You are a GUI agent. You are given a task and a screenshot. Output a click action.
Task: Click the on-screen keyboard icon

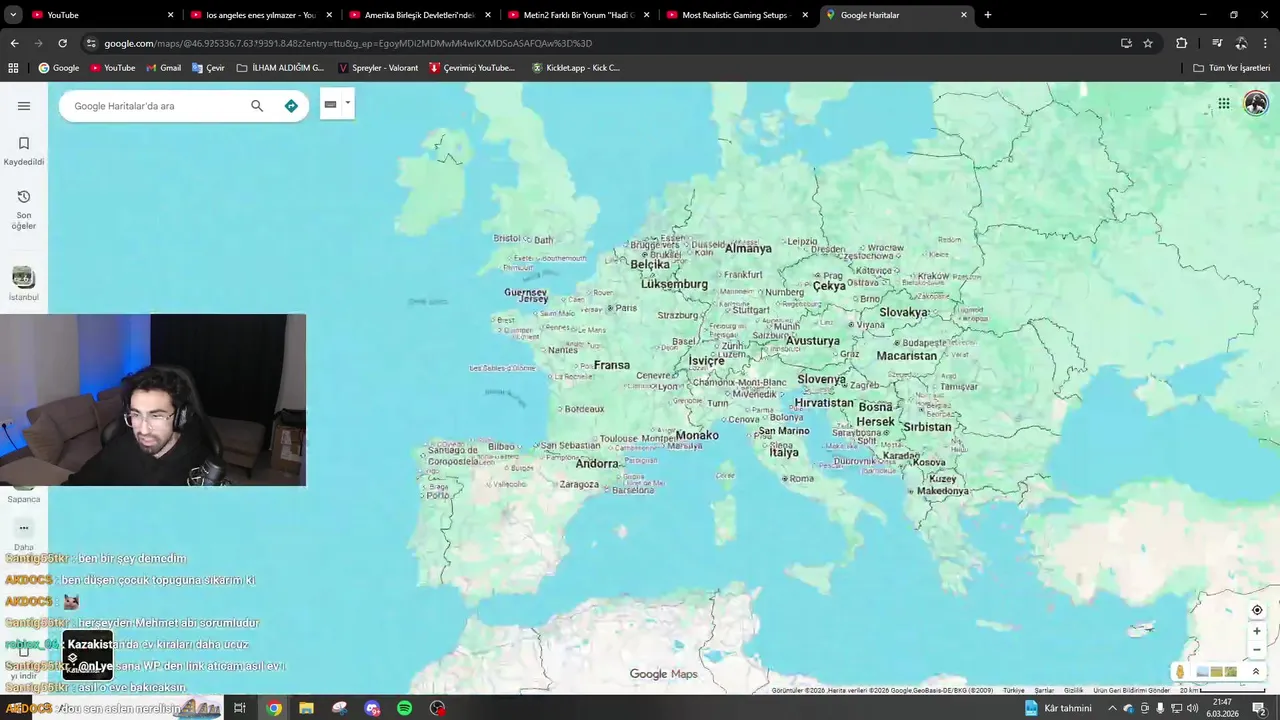[x=330, y=104]
